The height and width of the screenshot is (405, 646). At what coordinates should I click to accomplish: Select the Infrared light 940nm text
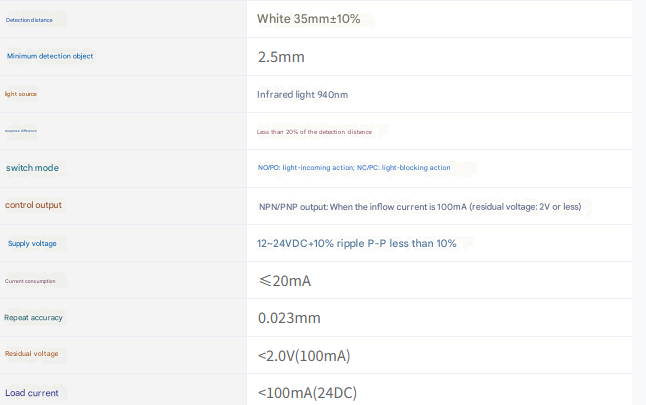coord(302,94)
